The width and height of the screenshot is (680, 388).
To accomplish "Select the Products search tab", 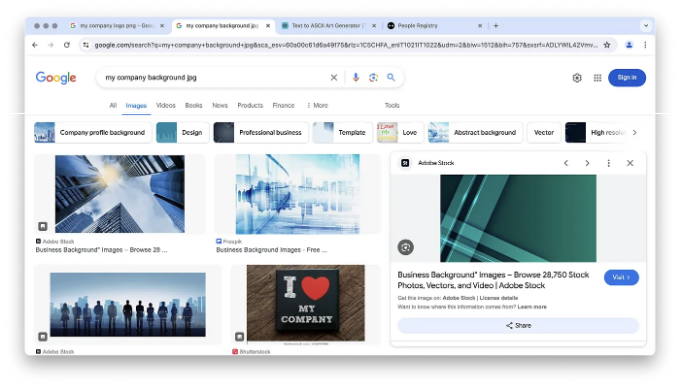I will [250, 105].
